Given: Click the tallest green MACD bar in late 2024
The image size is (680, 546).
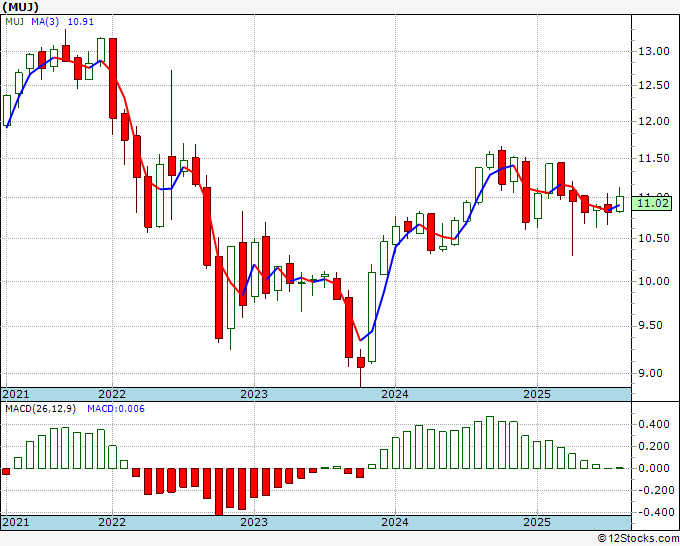Looking at the screenshot, I should tap(490, 442).
